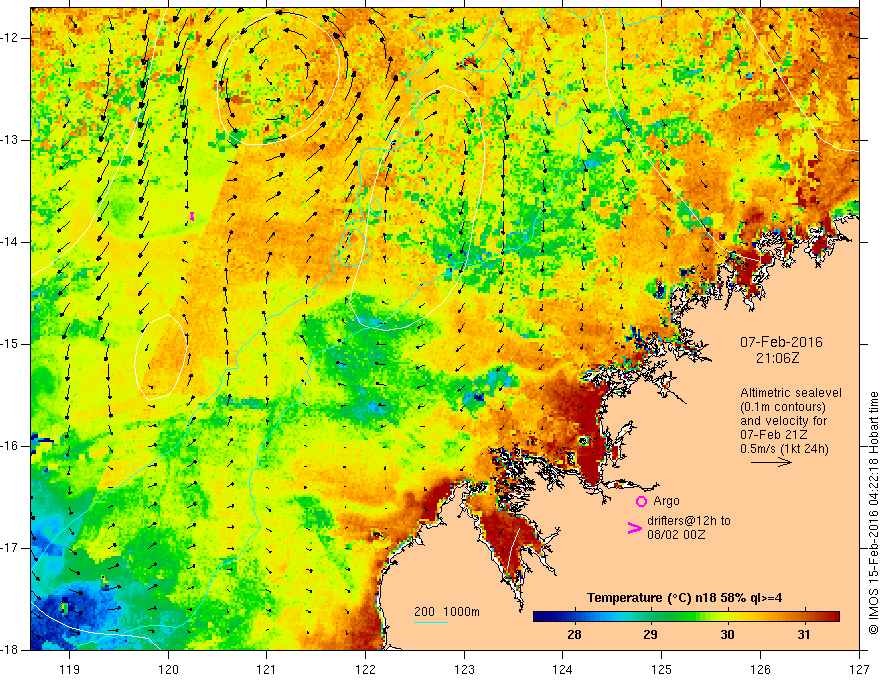The image size is (880, 680).
Task: Click the temperature color bar
Action: [686, 616]
